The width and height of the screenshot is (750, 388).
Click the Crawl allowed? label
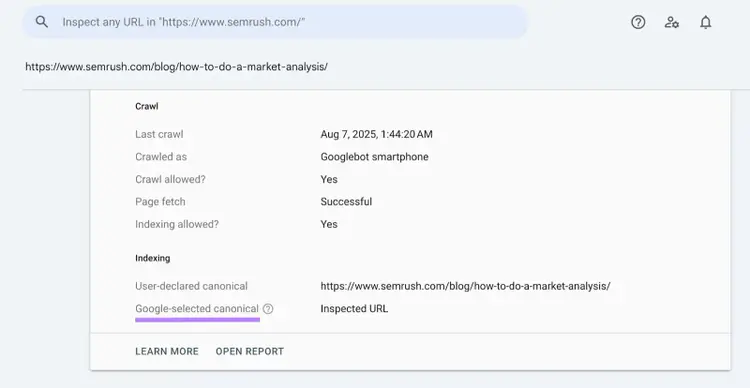point(170,179)
